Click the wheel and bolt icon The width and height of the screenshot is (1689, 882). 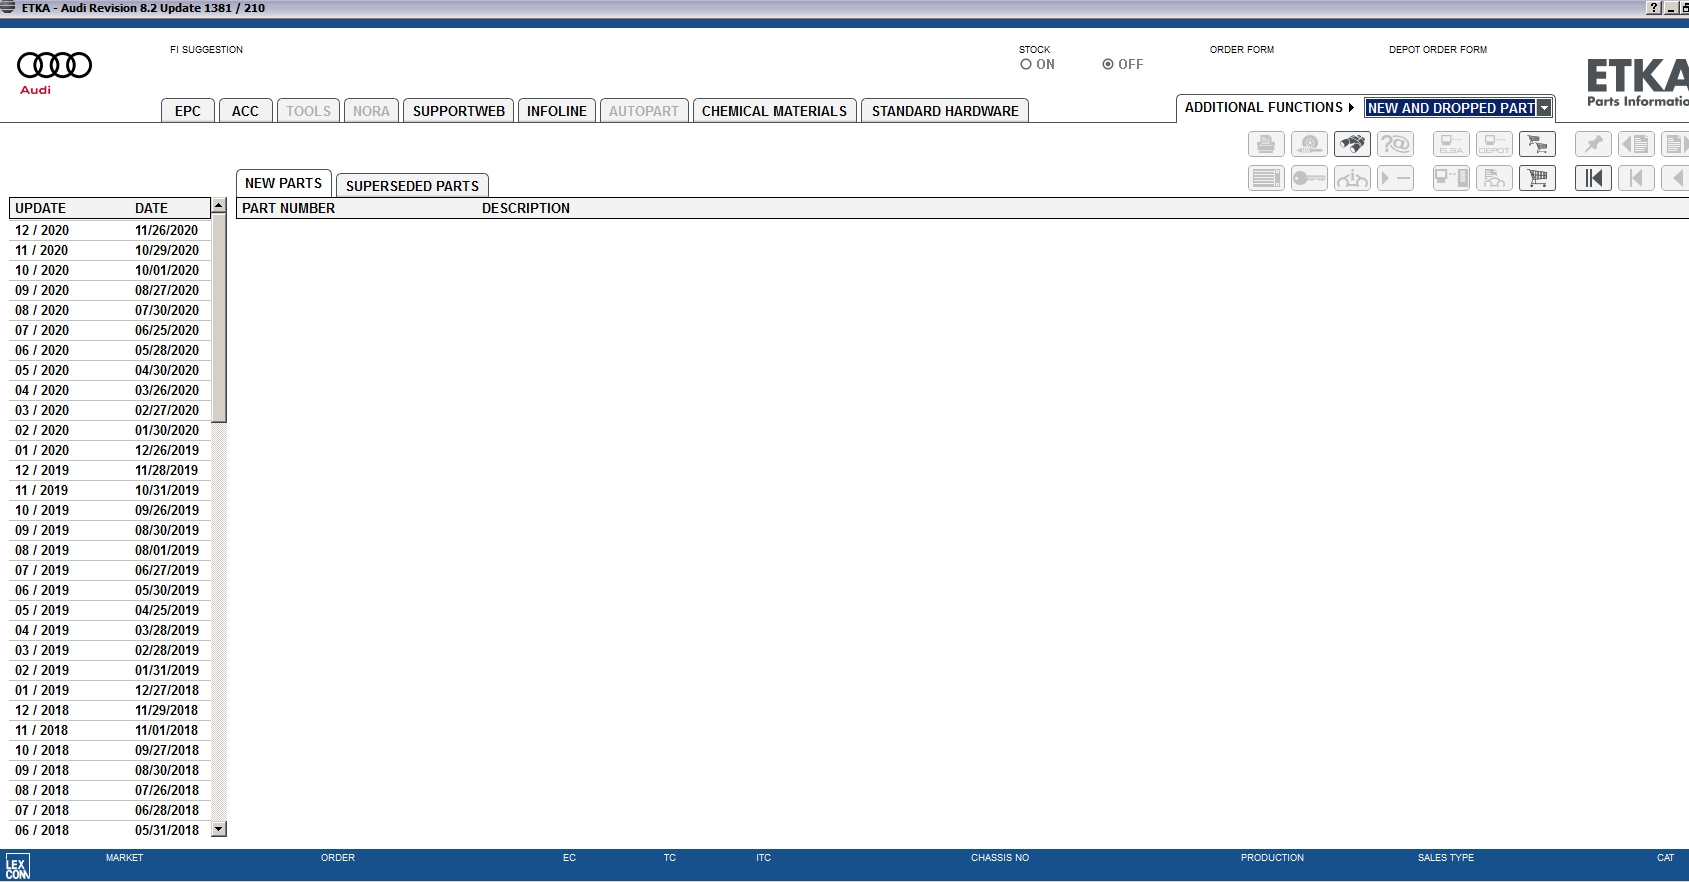pyautogui.click(x=1309, y=144)
